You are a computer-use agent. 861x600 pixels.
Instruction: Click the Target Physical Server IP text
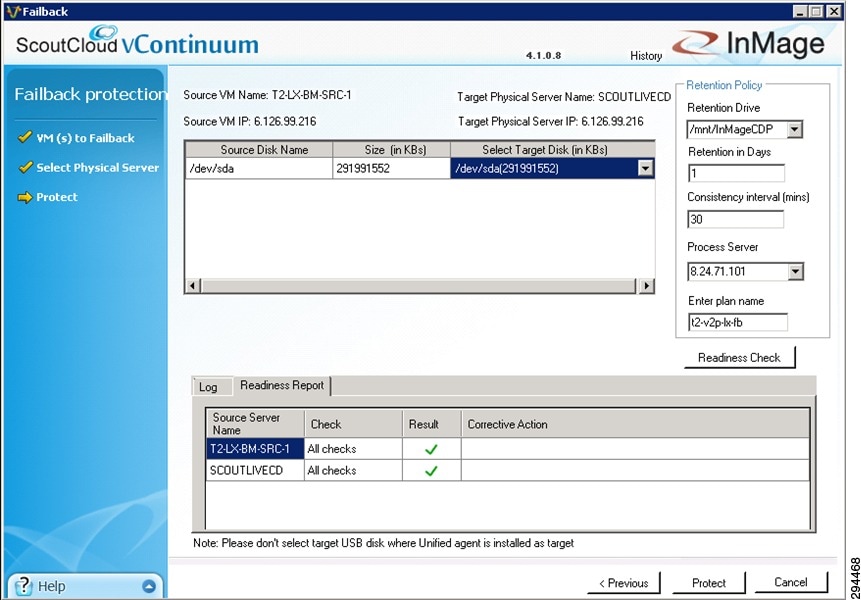tap(551, 121)
